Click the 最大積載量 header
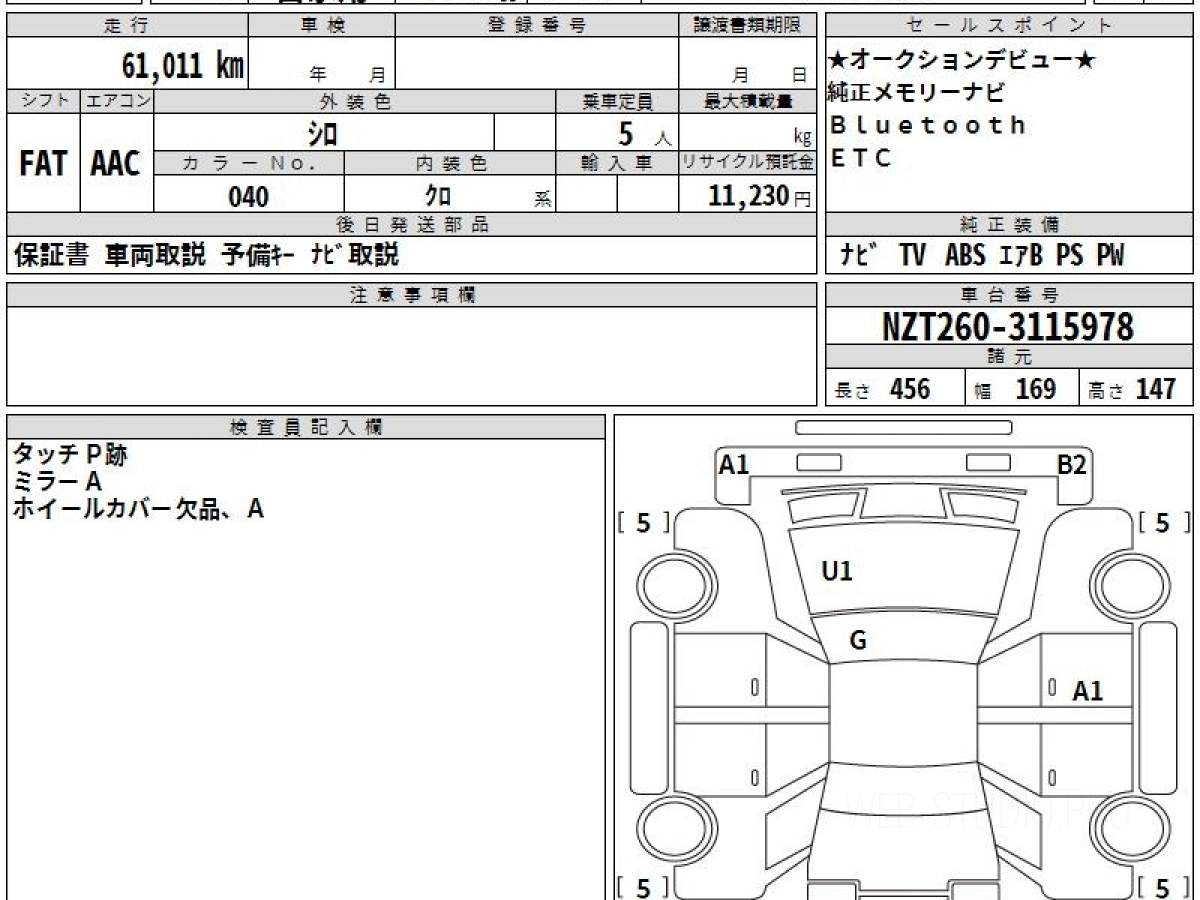Screen dimensions: 1200x900 tap(748, 101)
